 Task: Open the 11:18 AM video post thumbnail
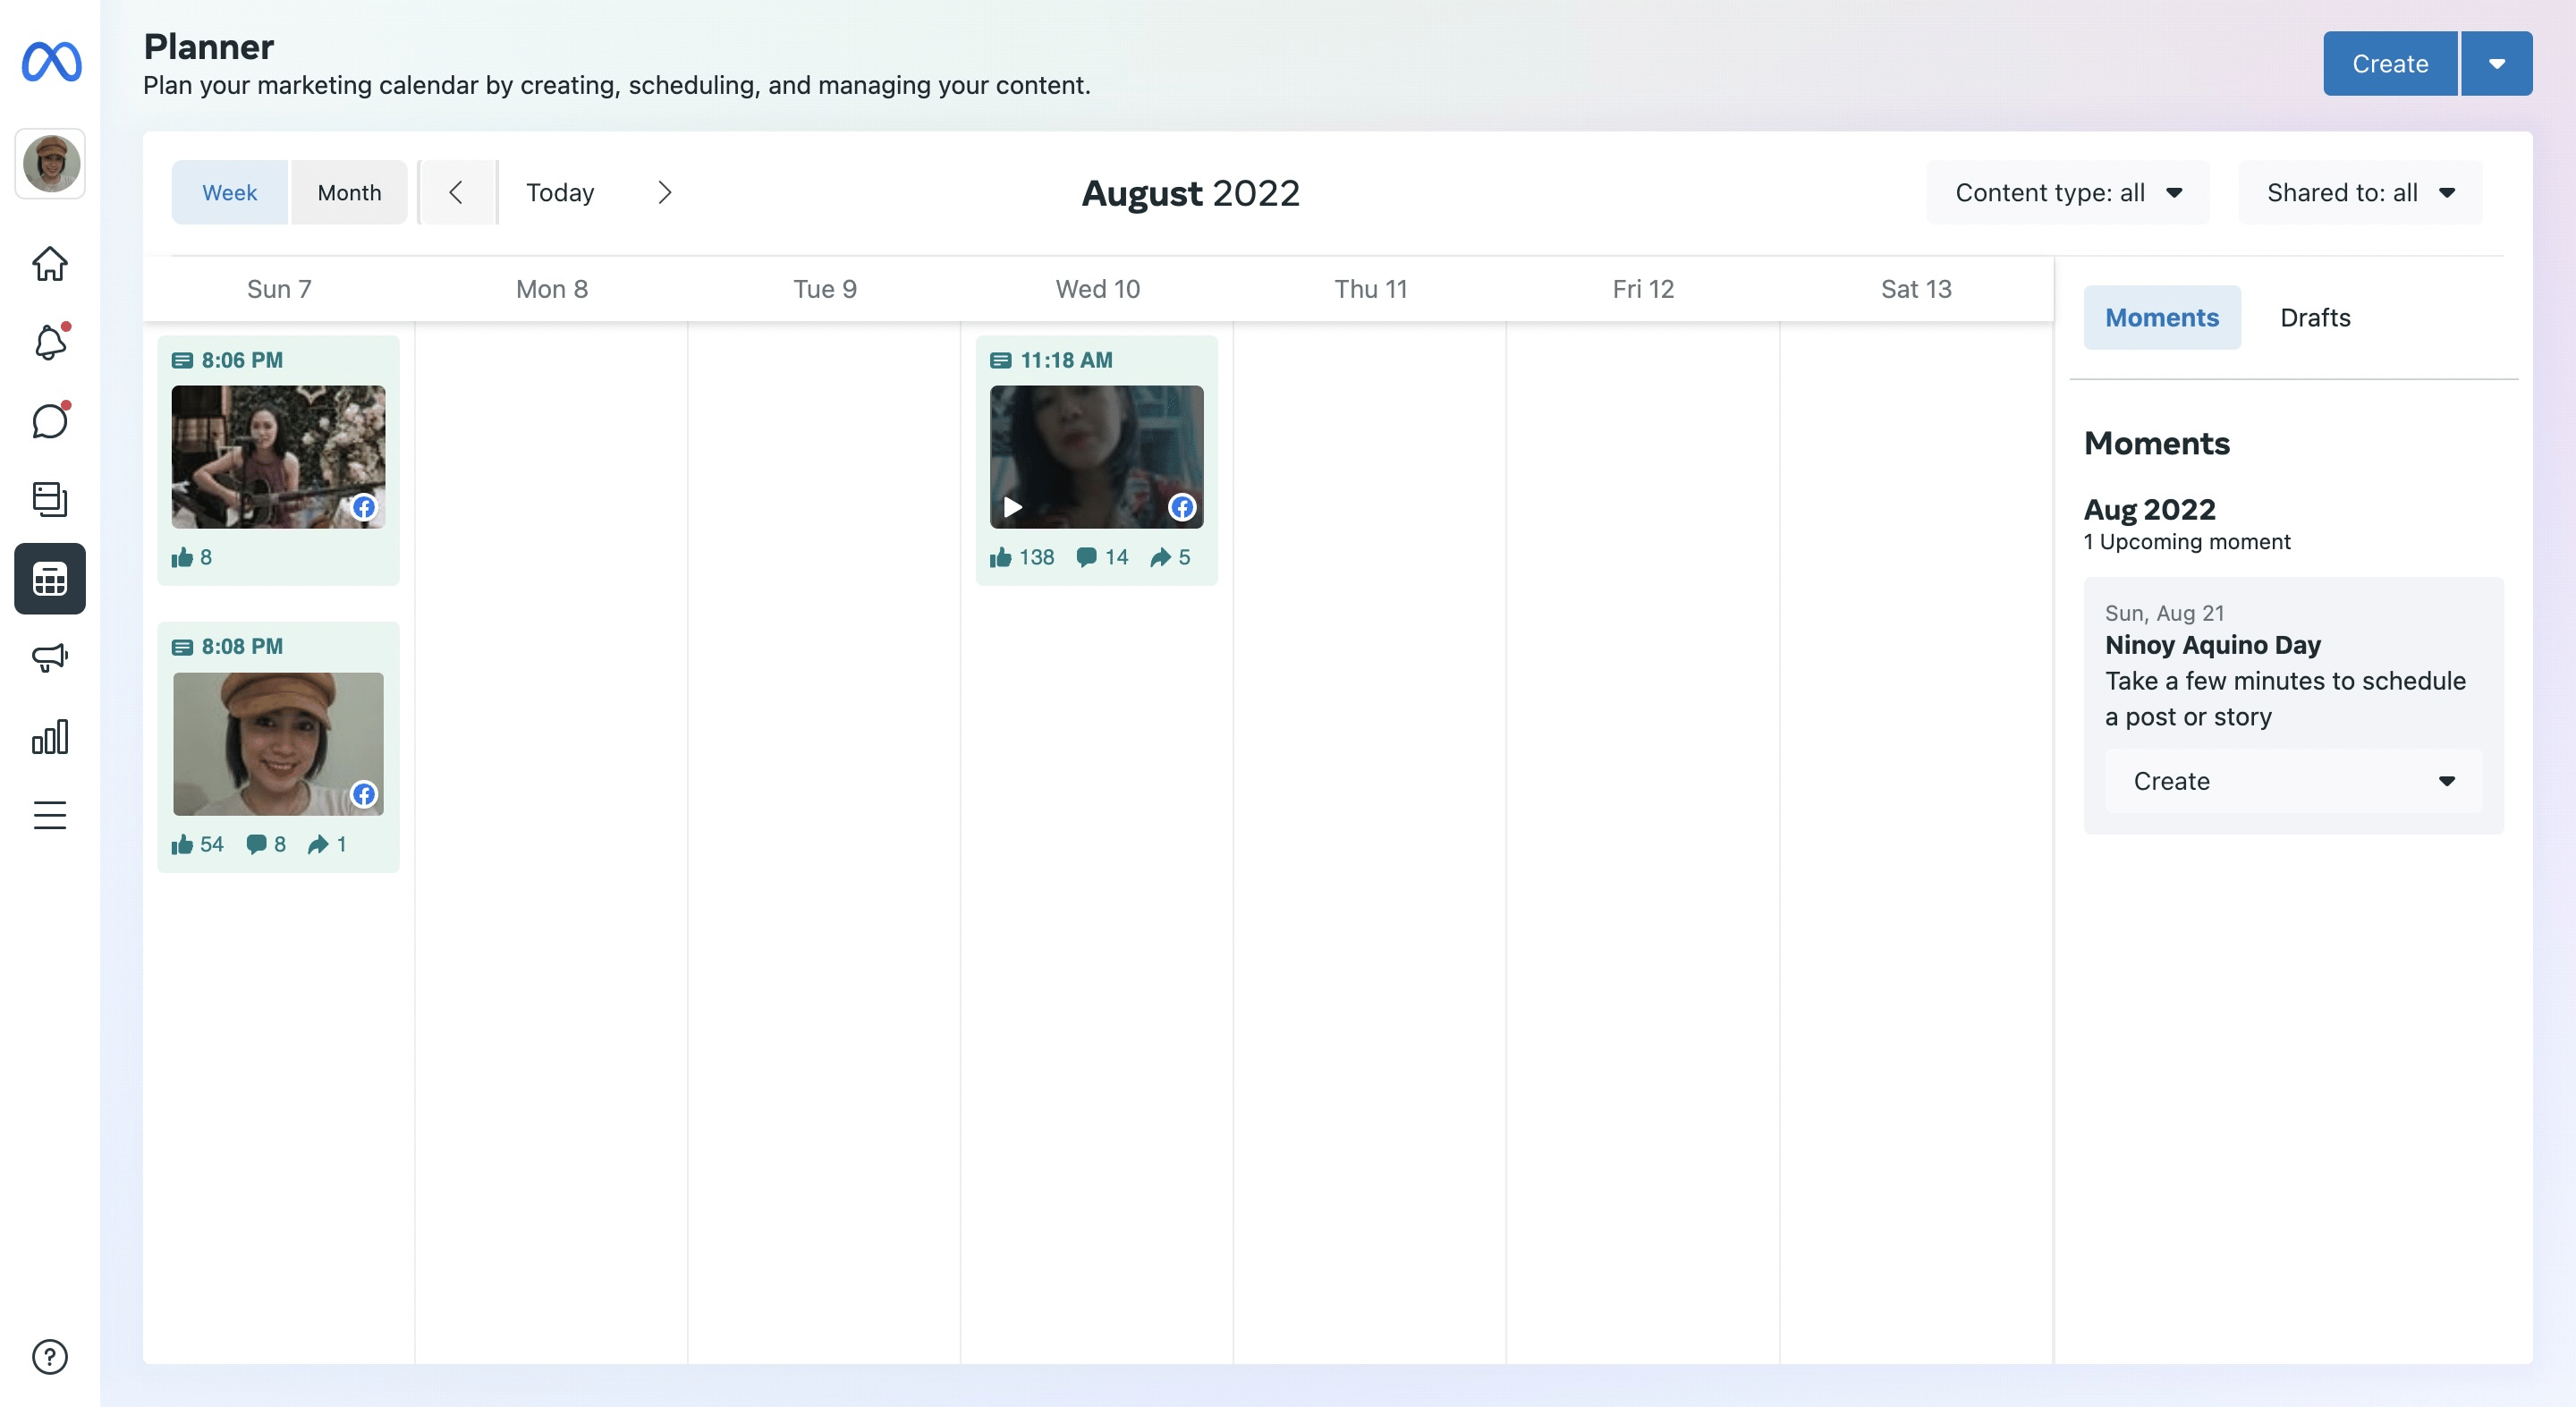[x=1096, y=457]
